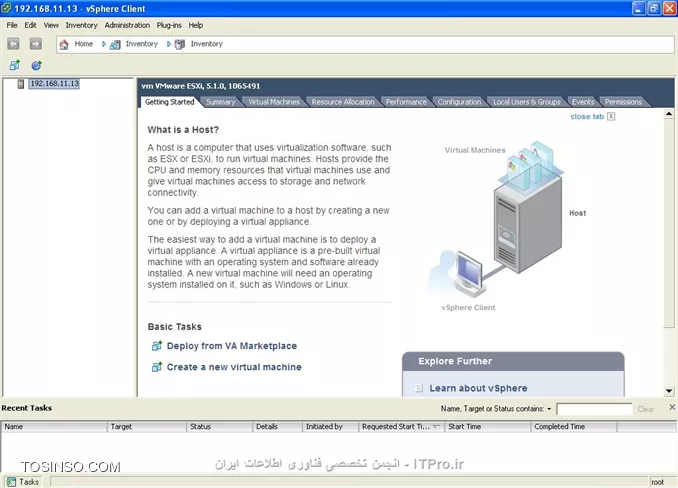Sort tasks by Initiated by column
Image resolution: width=678 pixels, height=488 pixels.
point(330,427)
